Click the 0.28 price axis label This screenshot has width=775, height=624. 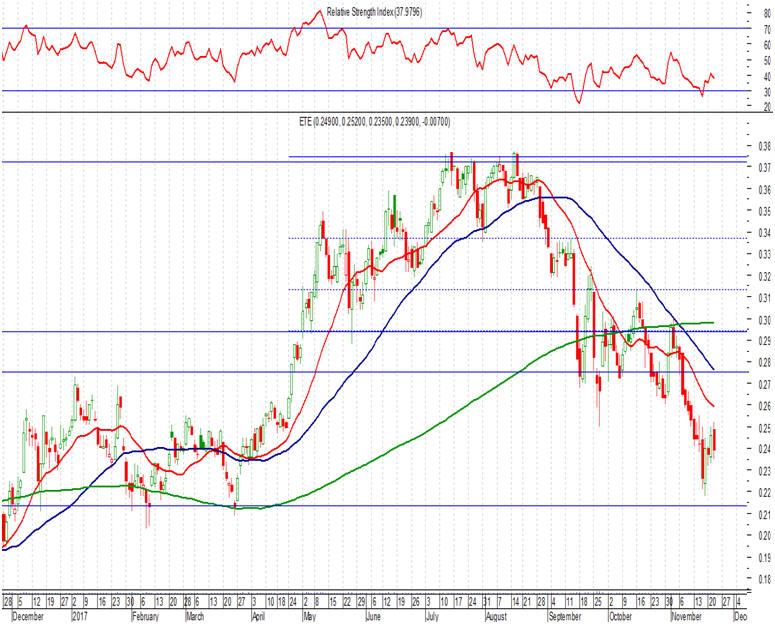[x=765, y=362]
